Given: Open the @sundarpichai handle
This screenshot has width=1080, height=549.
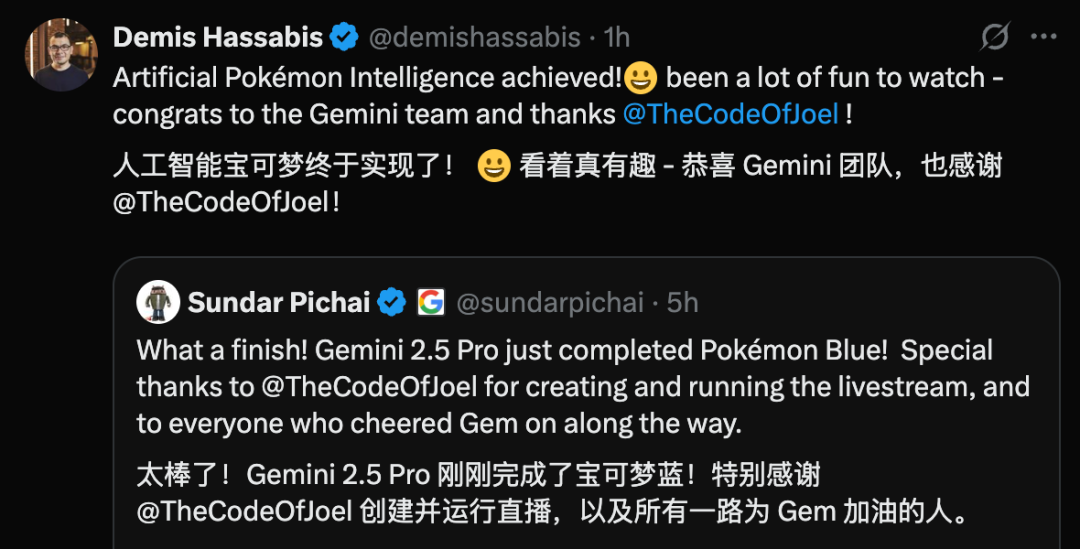Looking at the screenshot, I should coord(550,302).
